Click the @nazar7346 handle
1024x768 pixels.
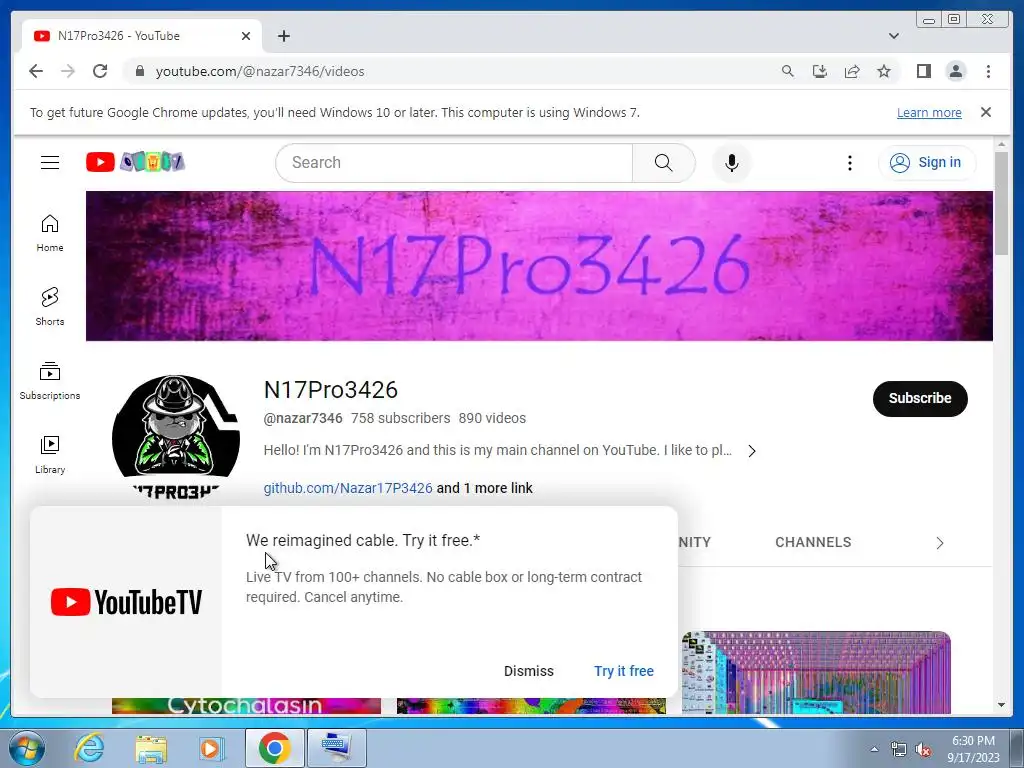point(302,418)
